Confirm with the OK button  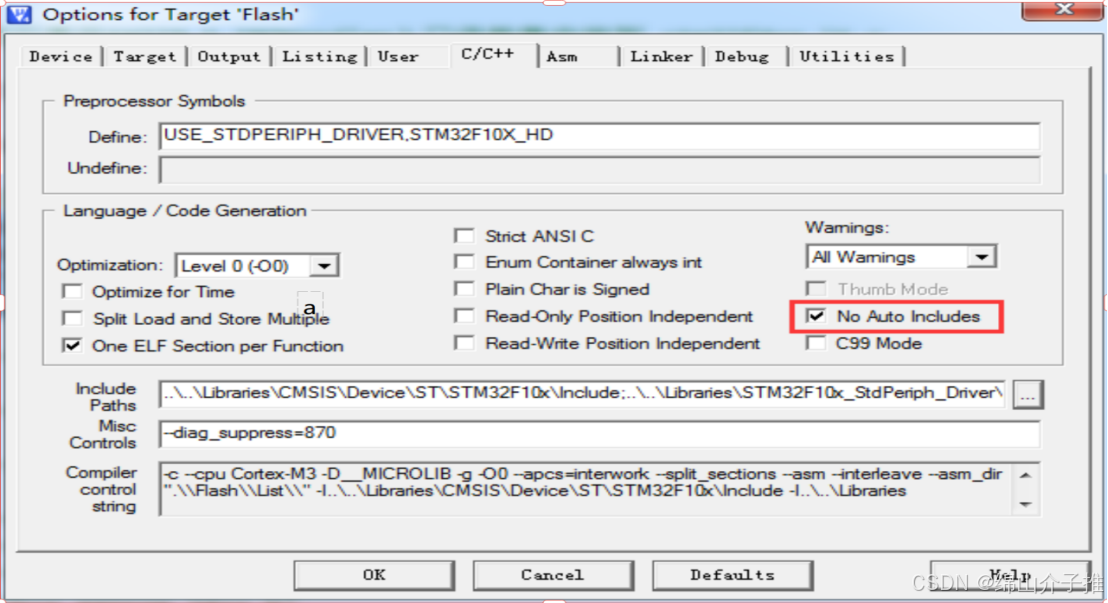[374, 575]
